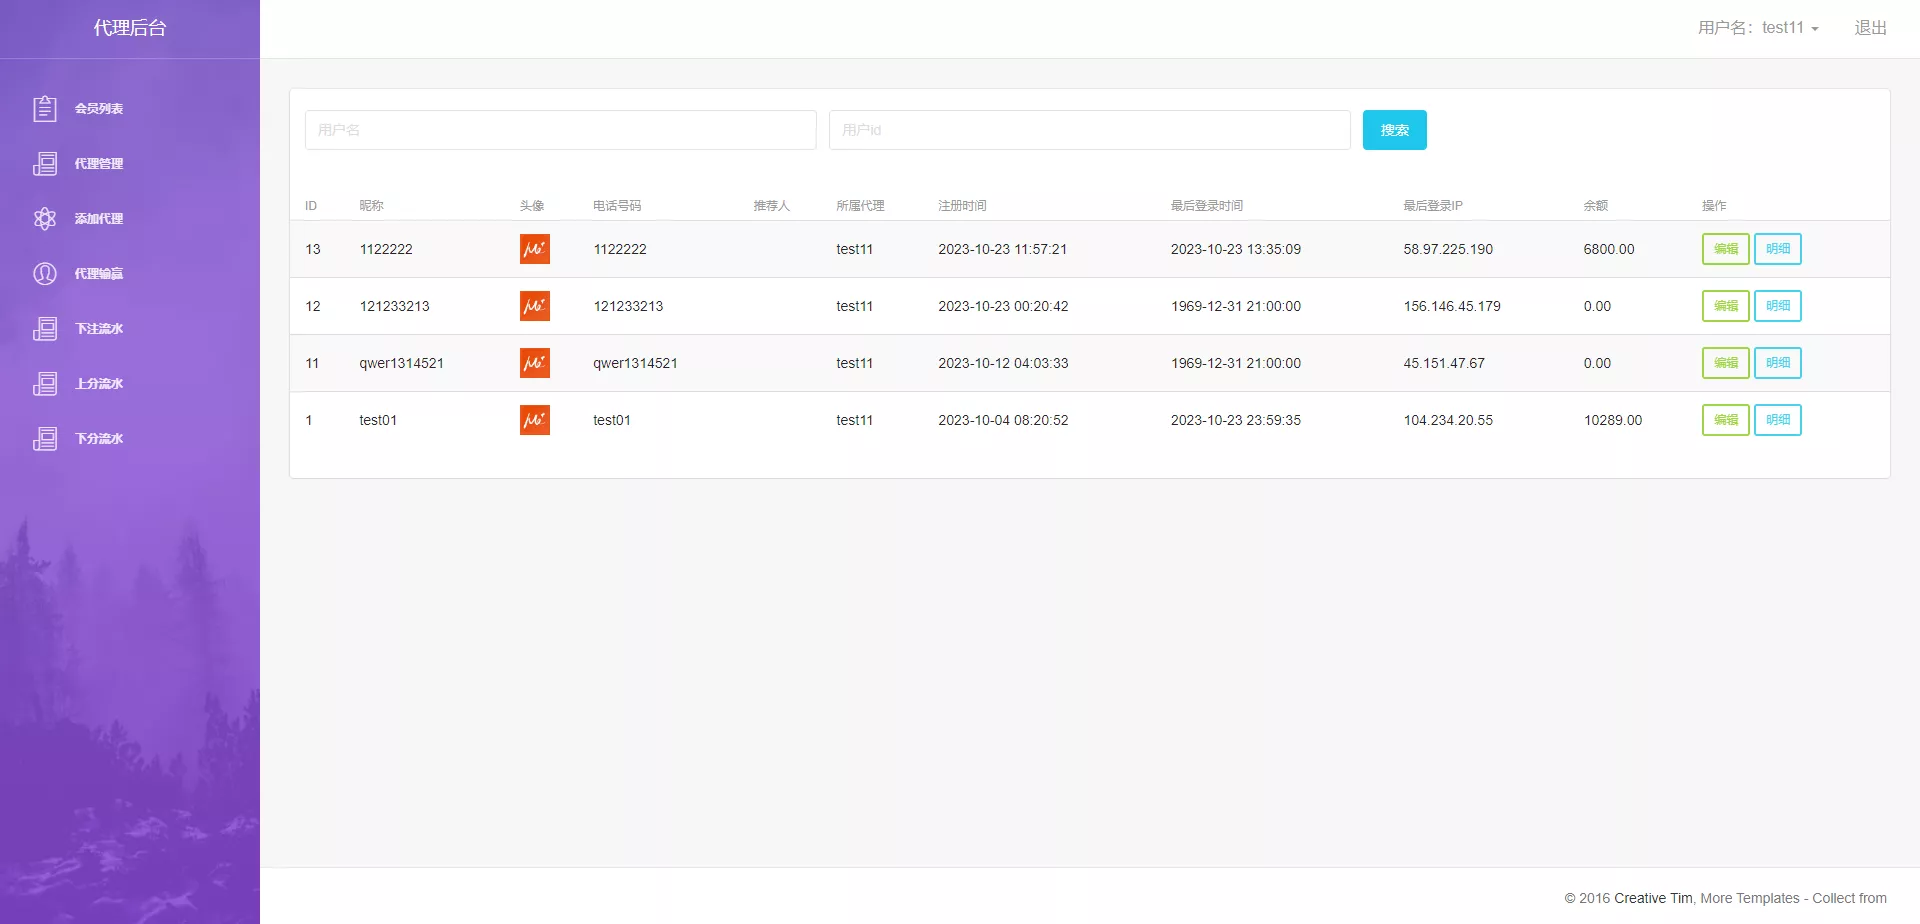1920x924 pixels.
Task: Click avatar image of user test01
Action: (x=534, y=420)
